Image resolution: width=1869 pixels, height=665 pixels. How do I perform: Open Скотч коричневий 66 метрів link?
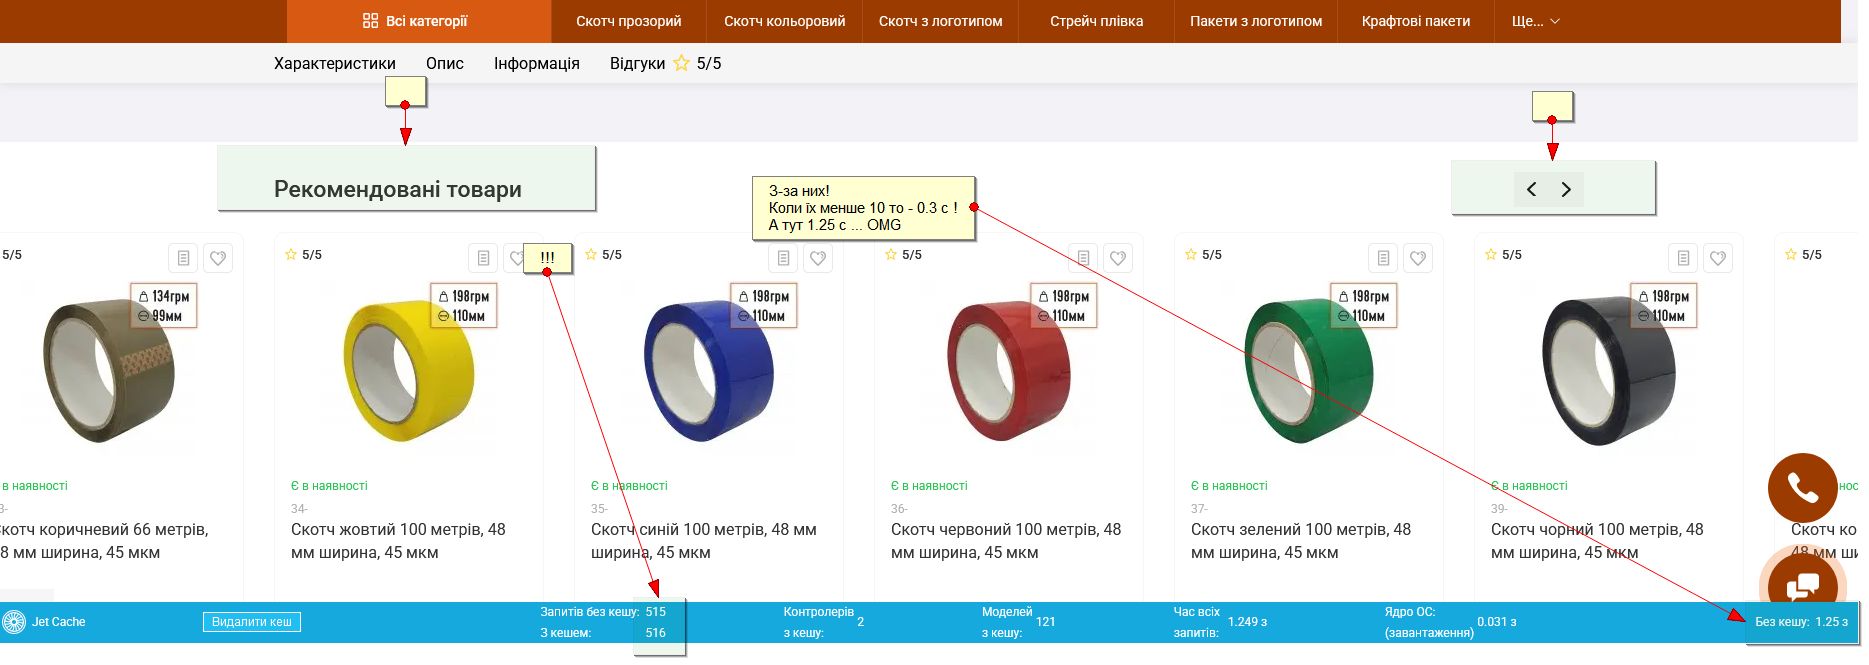103,541
